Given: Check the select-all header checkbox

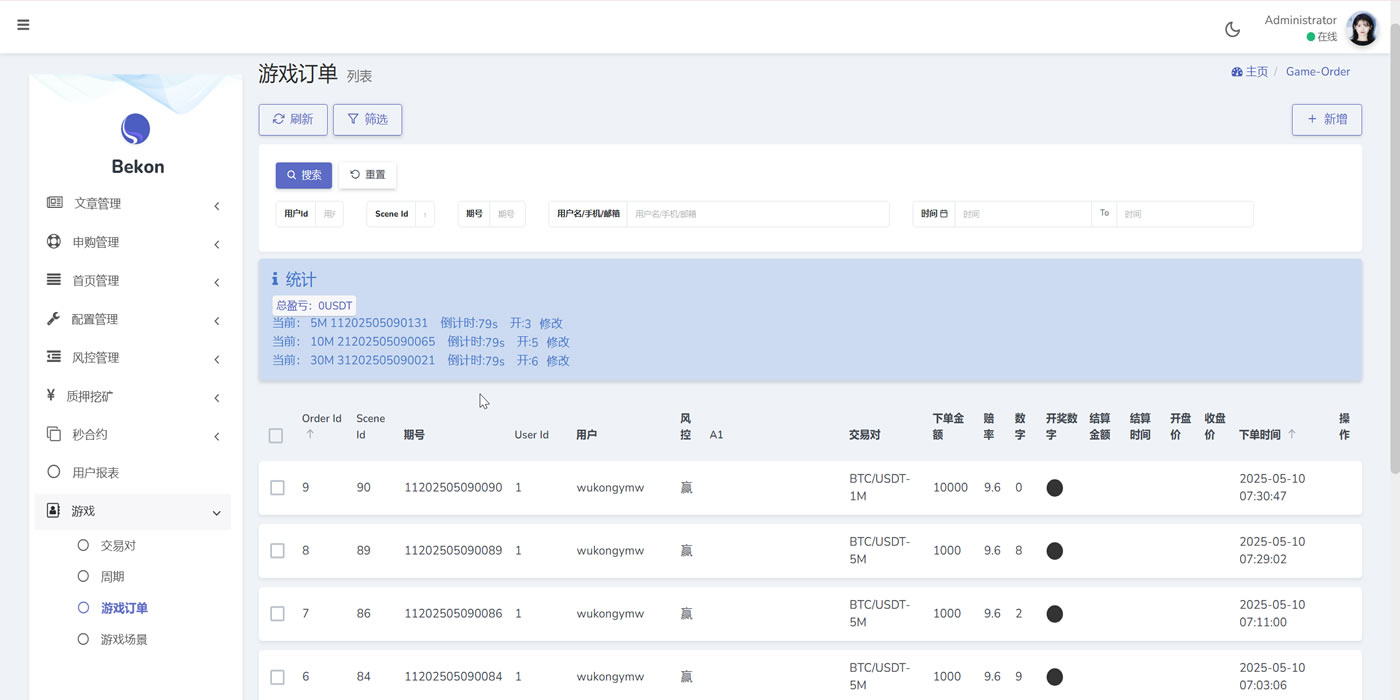Looking at the screenshot, I should [x=276, y=435].
